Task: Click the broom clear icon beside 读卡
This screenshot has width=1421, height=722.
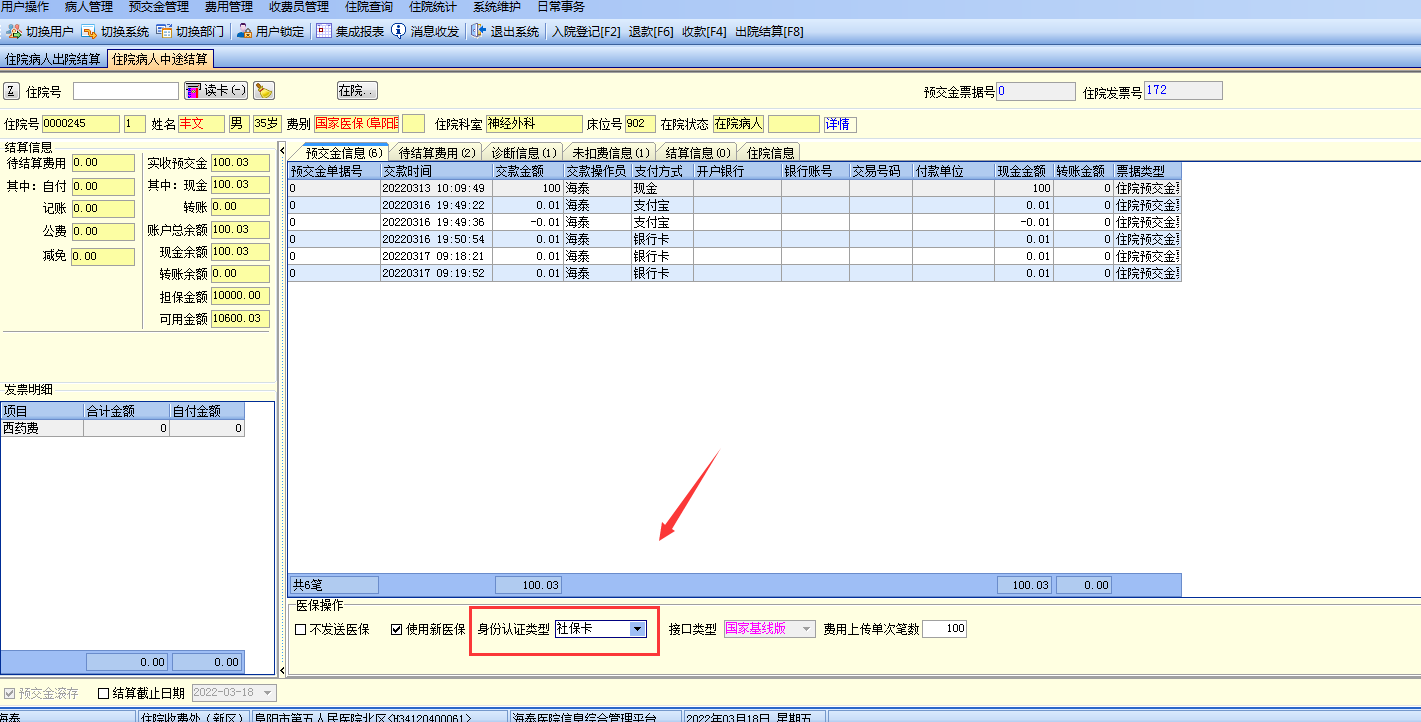Action: click(264, 91)
